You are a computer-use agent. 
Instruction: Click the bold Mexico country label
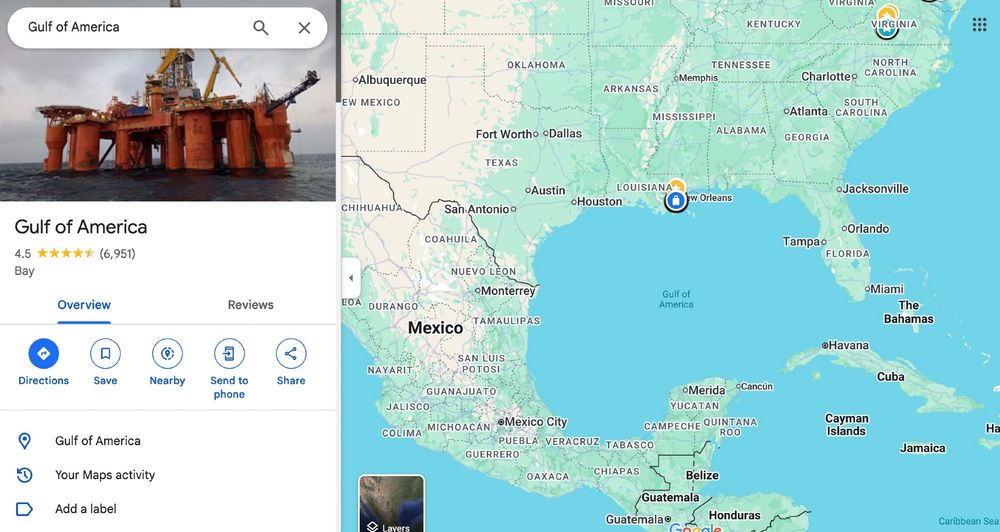click(436, 328)
